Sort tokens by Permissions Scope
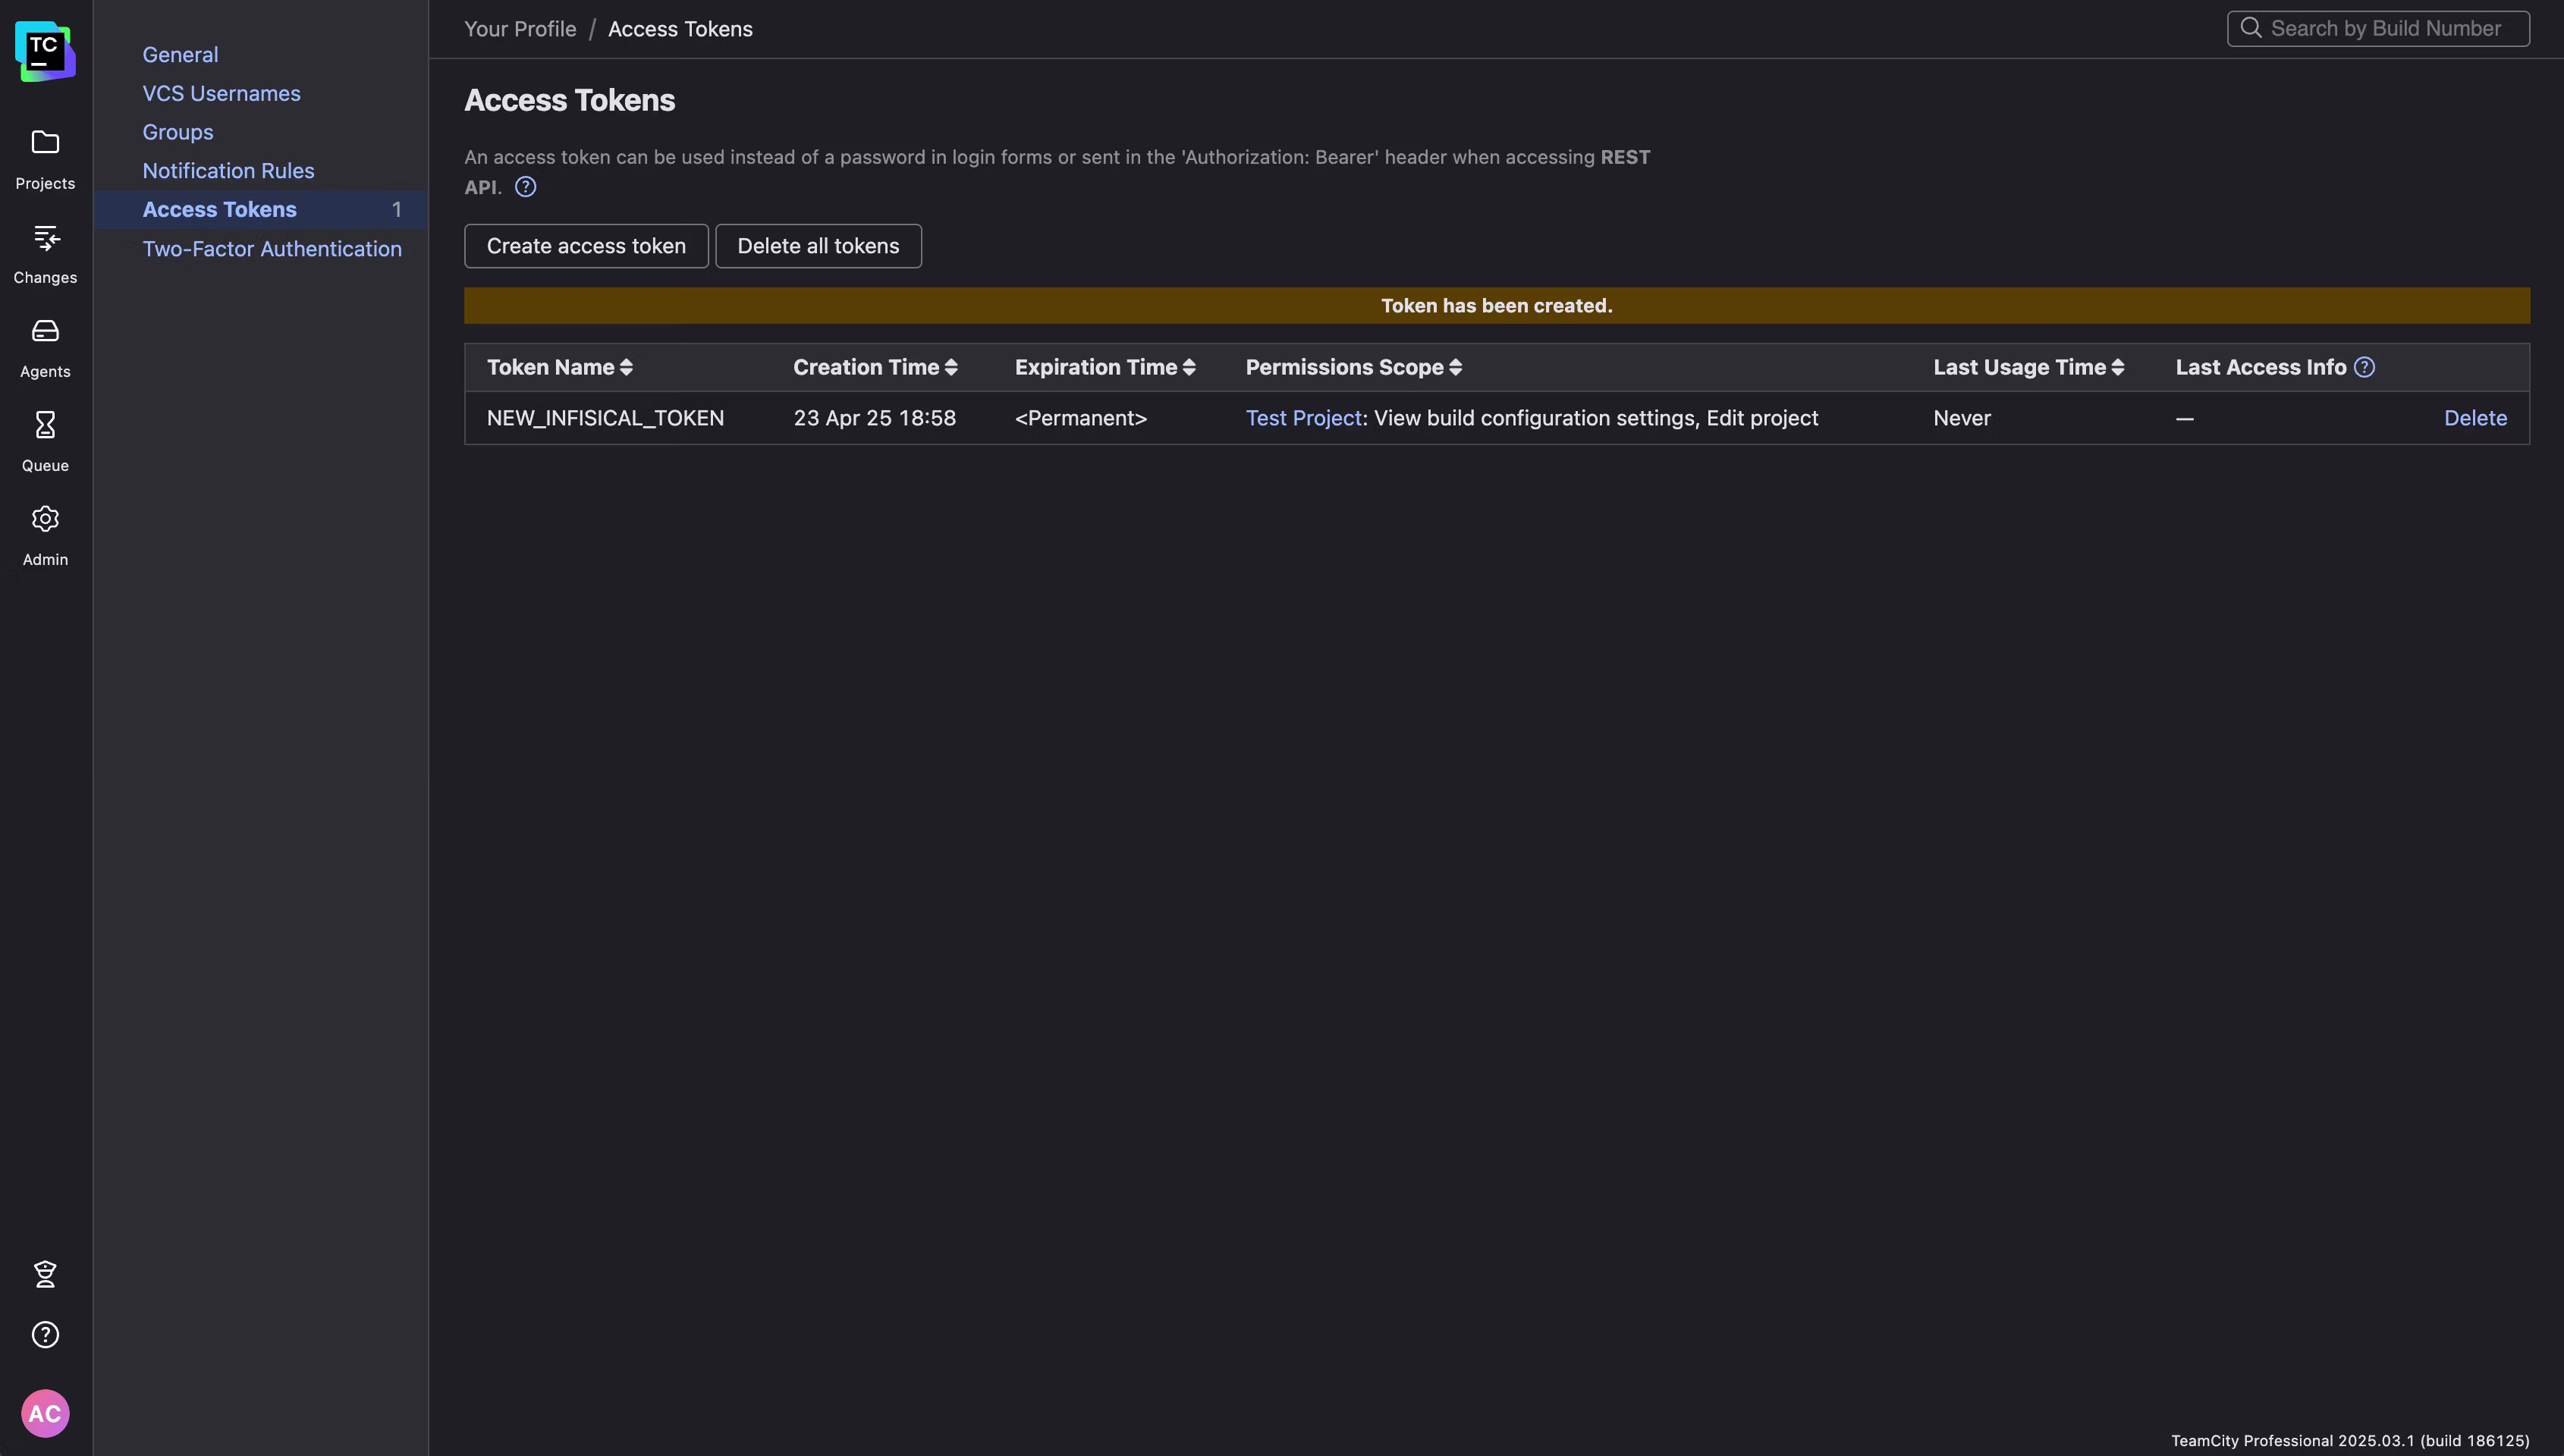This screenshot has height=1456, width=2564. [1354, 367]
